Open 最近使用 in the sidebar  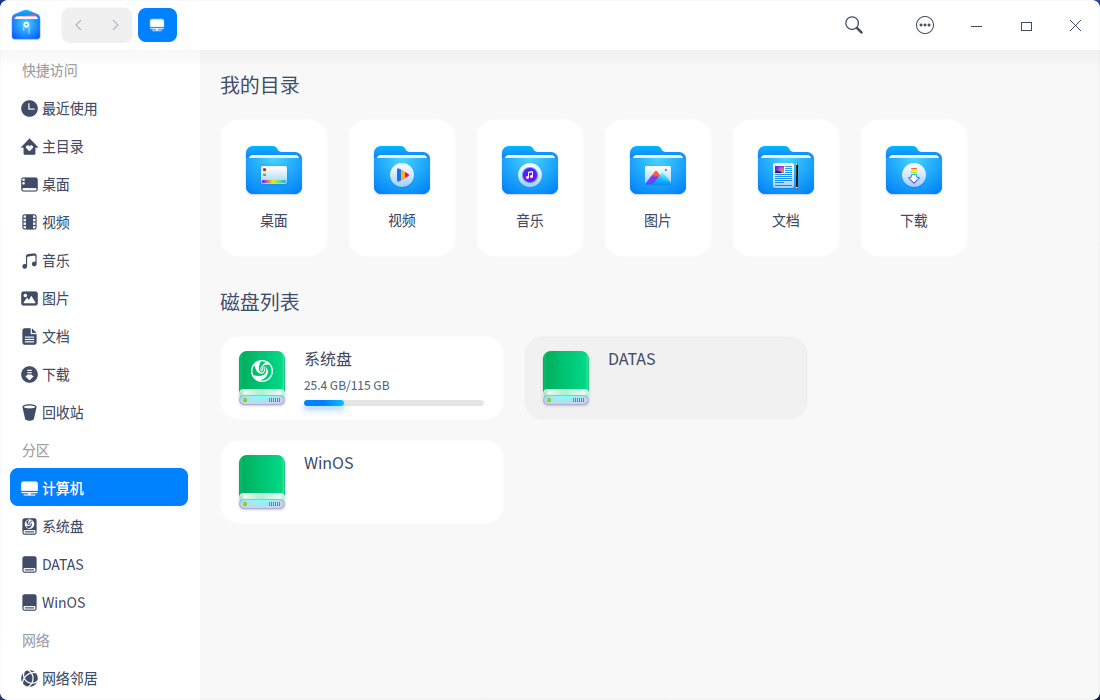tap(99, 109)
